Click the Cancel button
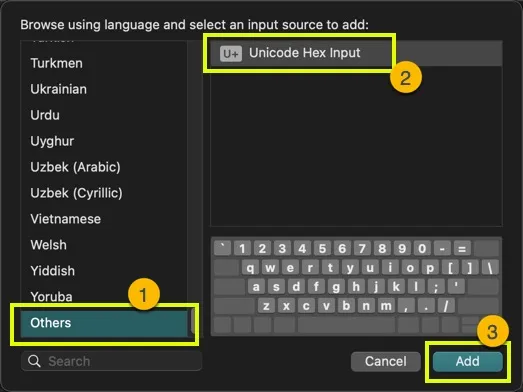This screenshot has height=392, width=523. pos(386,361)
